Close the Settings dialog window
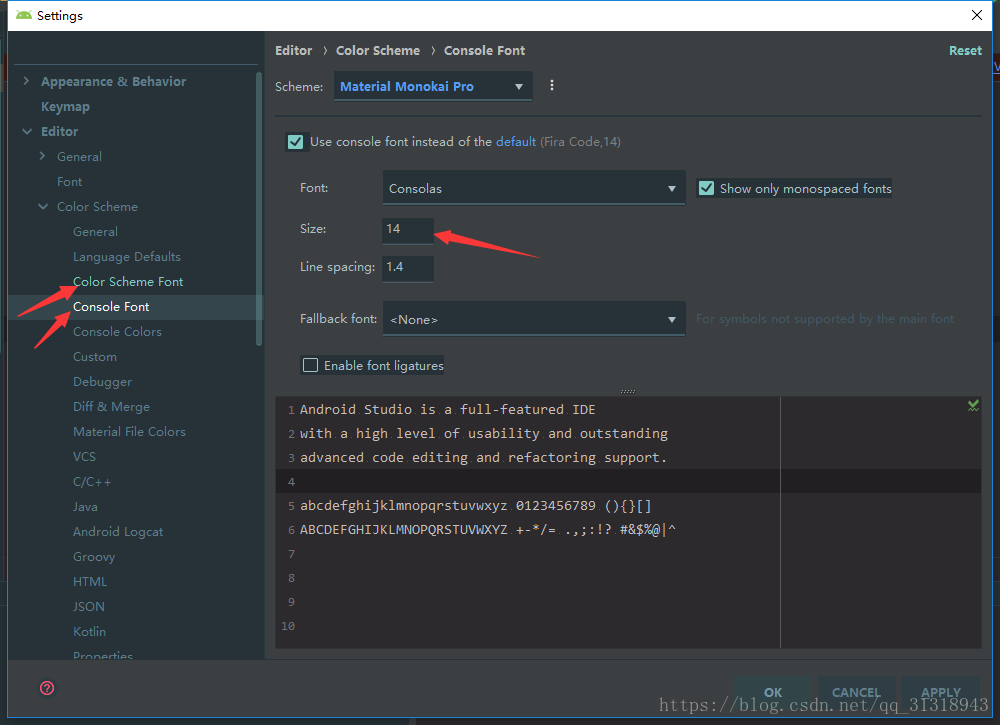This screenshot has width=1000, height=725. [976, 15]
